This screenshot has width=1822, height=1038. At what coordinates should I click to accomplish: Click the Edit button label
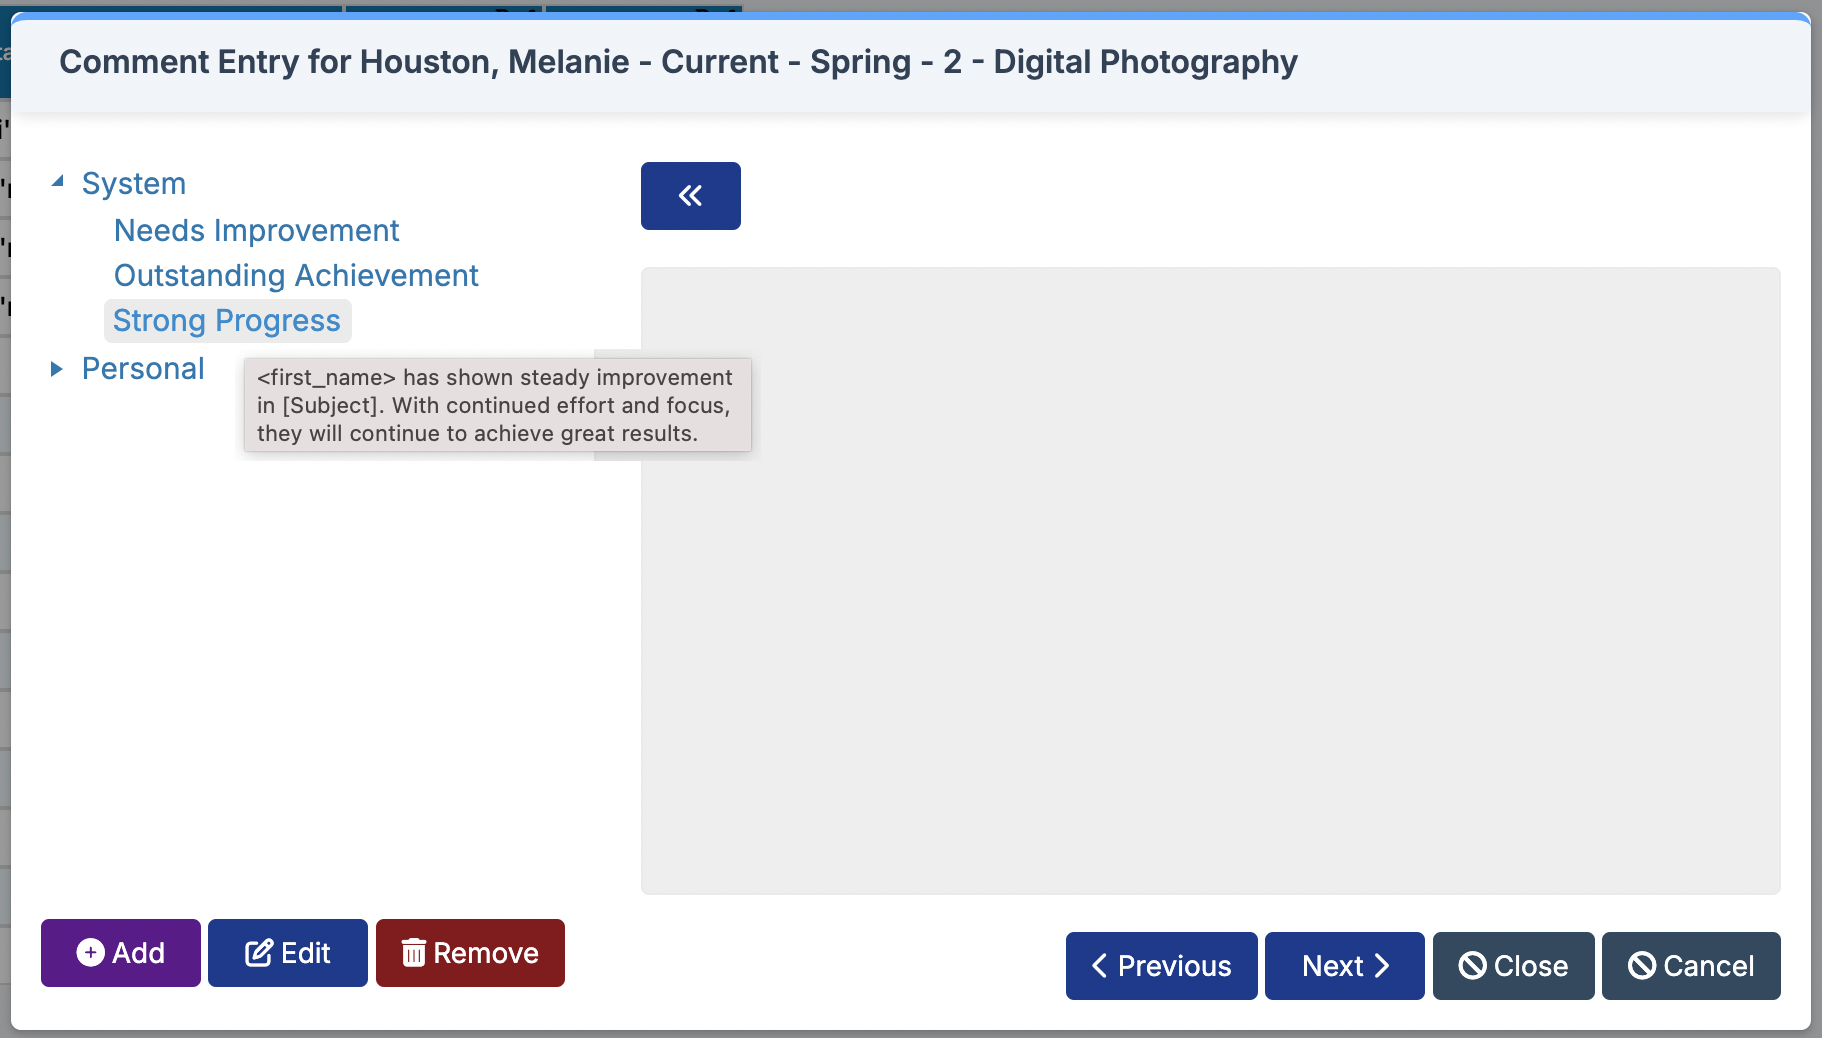click(306, 953)
